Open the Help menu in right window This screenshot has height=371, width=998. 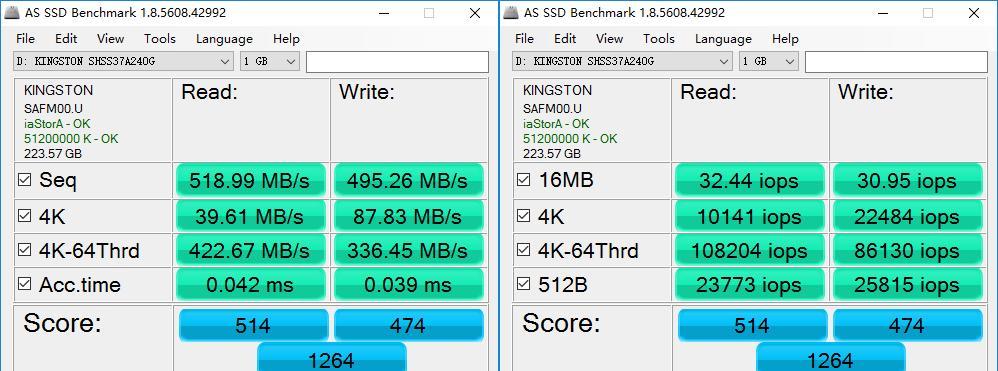pos(785,39)
